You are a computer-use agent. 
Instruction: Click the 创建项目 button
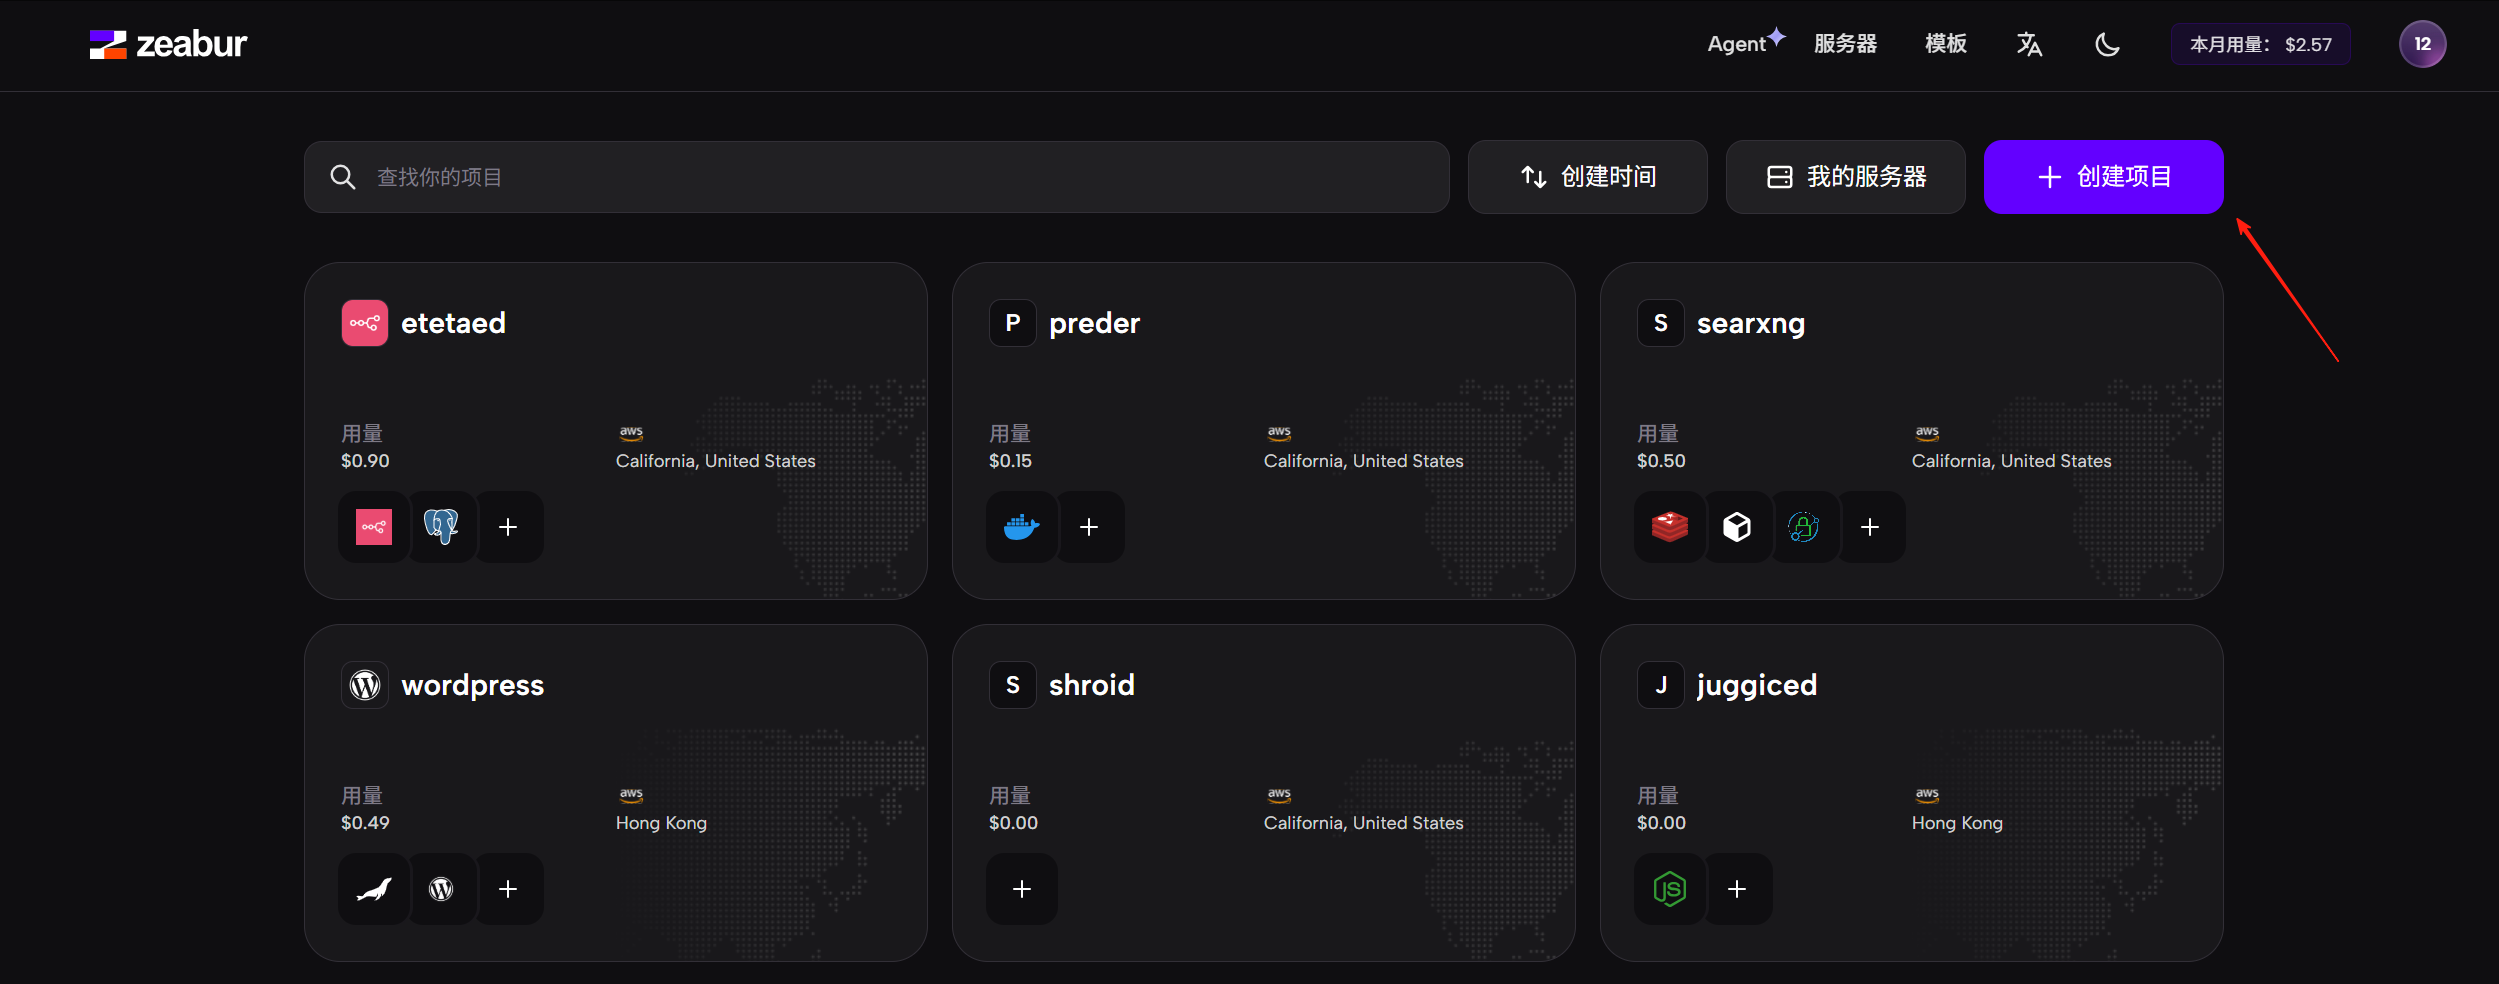[x=2103, y=177]
